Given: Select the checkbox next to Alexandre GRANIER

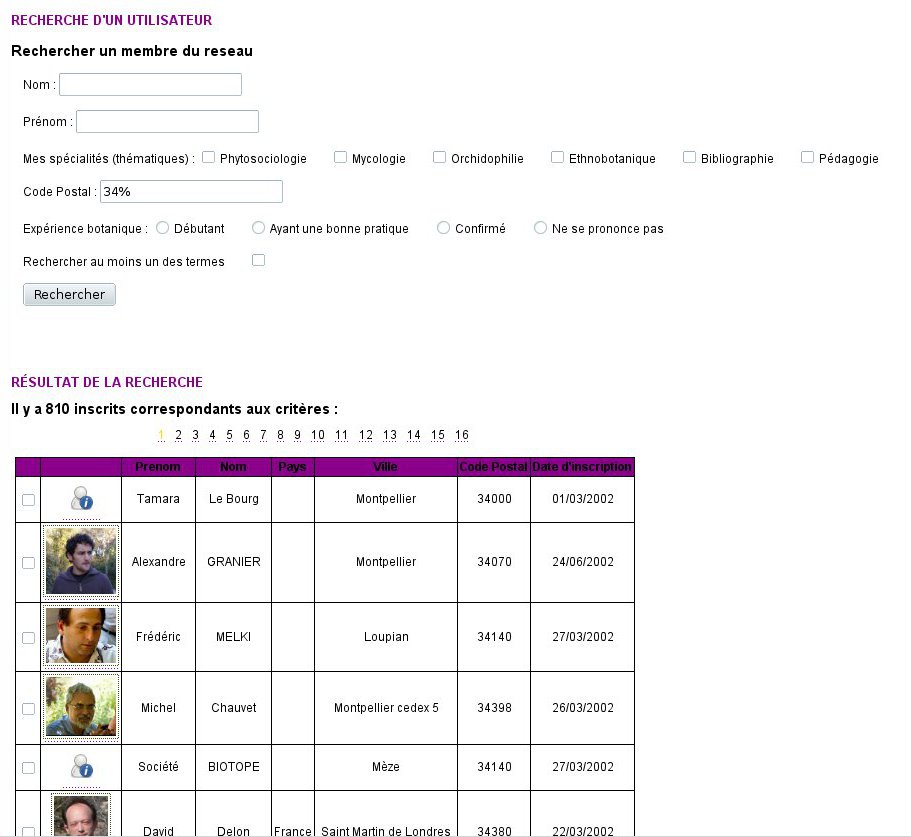Looking at the screenshot, I should pyautogui.click(x=28, y=562).
